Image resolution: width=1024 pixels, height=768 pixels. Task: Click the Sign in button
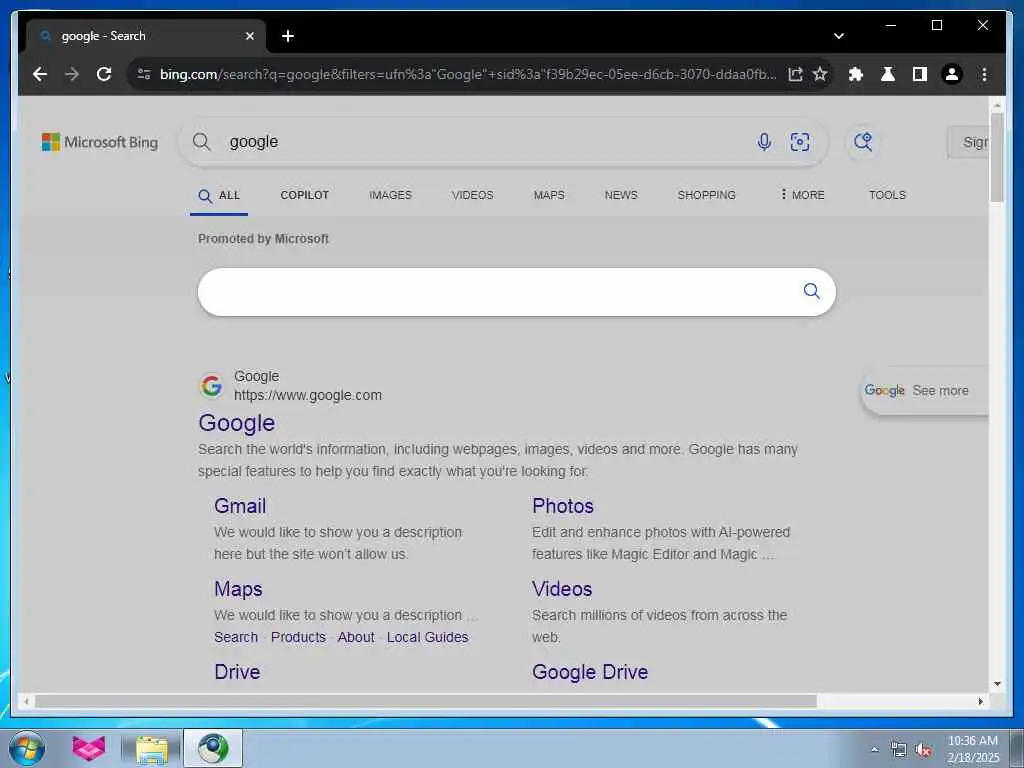pyautogui.click(x=968, y=142)
